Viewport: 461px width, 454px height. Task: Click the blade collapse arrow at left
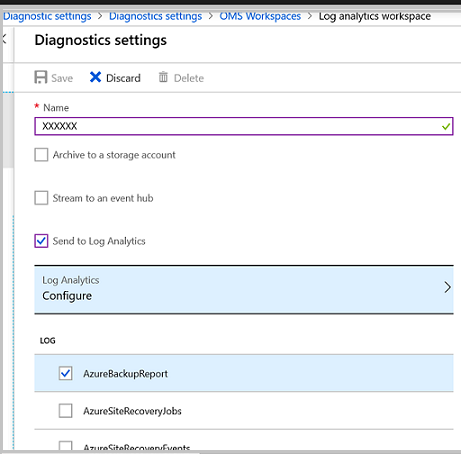pos(4,39)
